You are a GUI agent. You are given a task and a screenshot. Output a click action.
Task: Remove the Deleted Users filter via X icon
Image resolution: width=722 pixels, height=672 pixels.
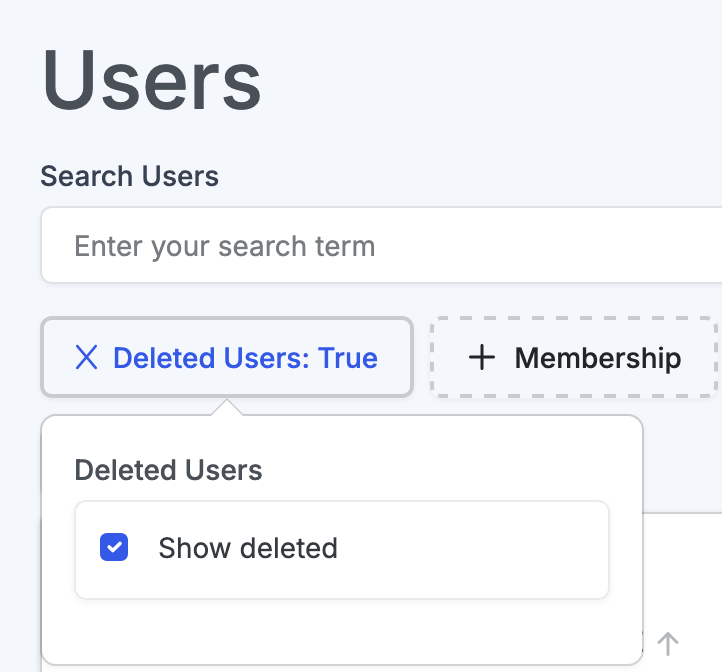coord(87,358)
